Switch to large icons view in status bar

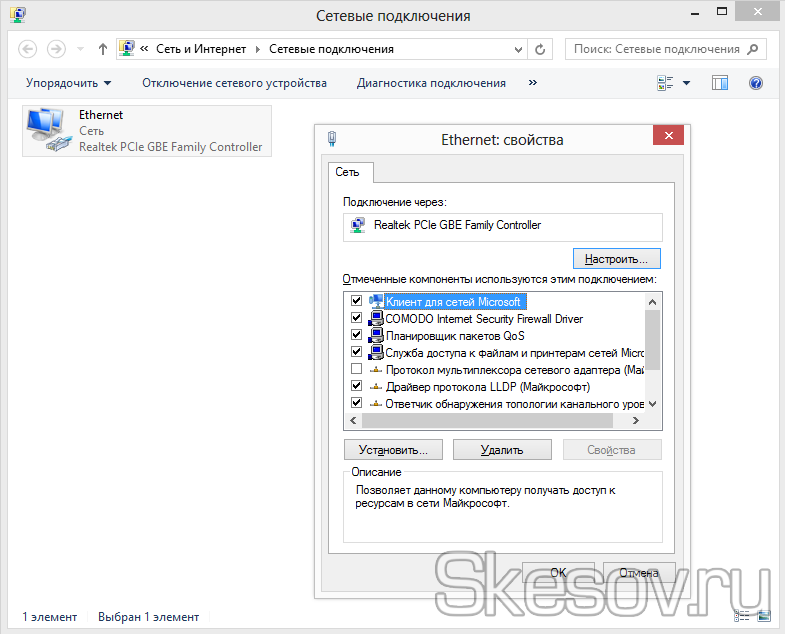[764, 616]
